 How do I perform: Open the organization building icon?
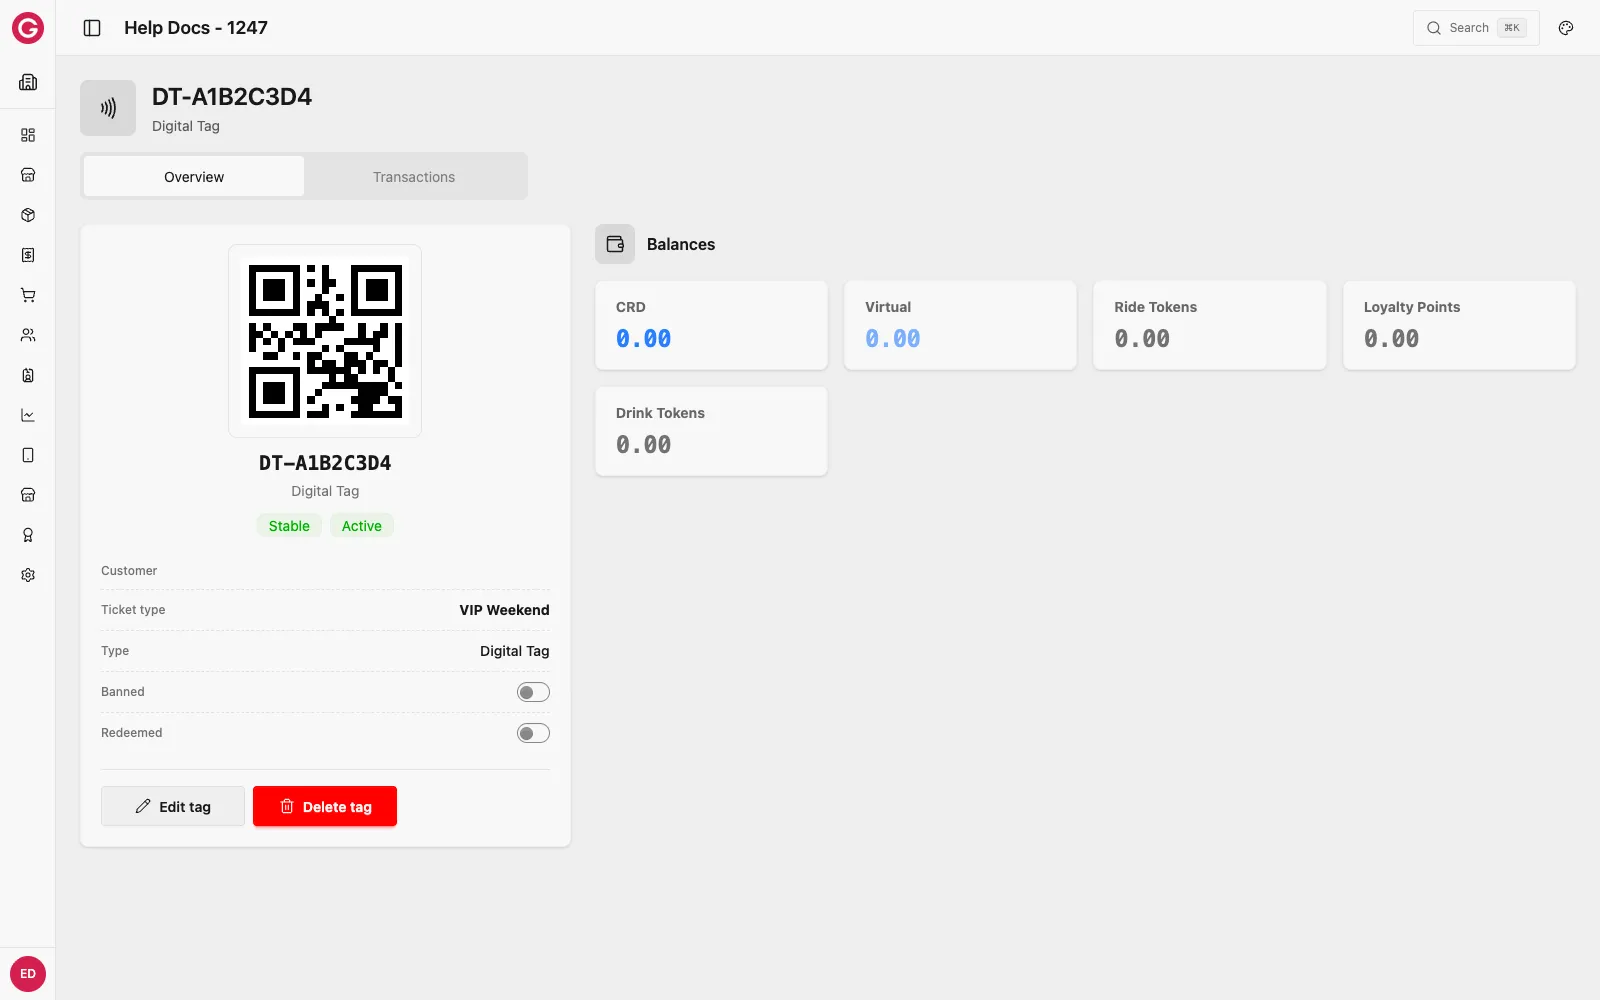coord(28,82)
